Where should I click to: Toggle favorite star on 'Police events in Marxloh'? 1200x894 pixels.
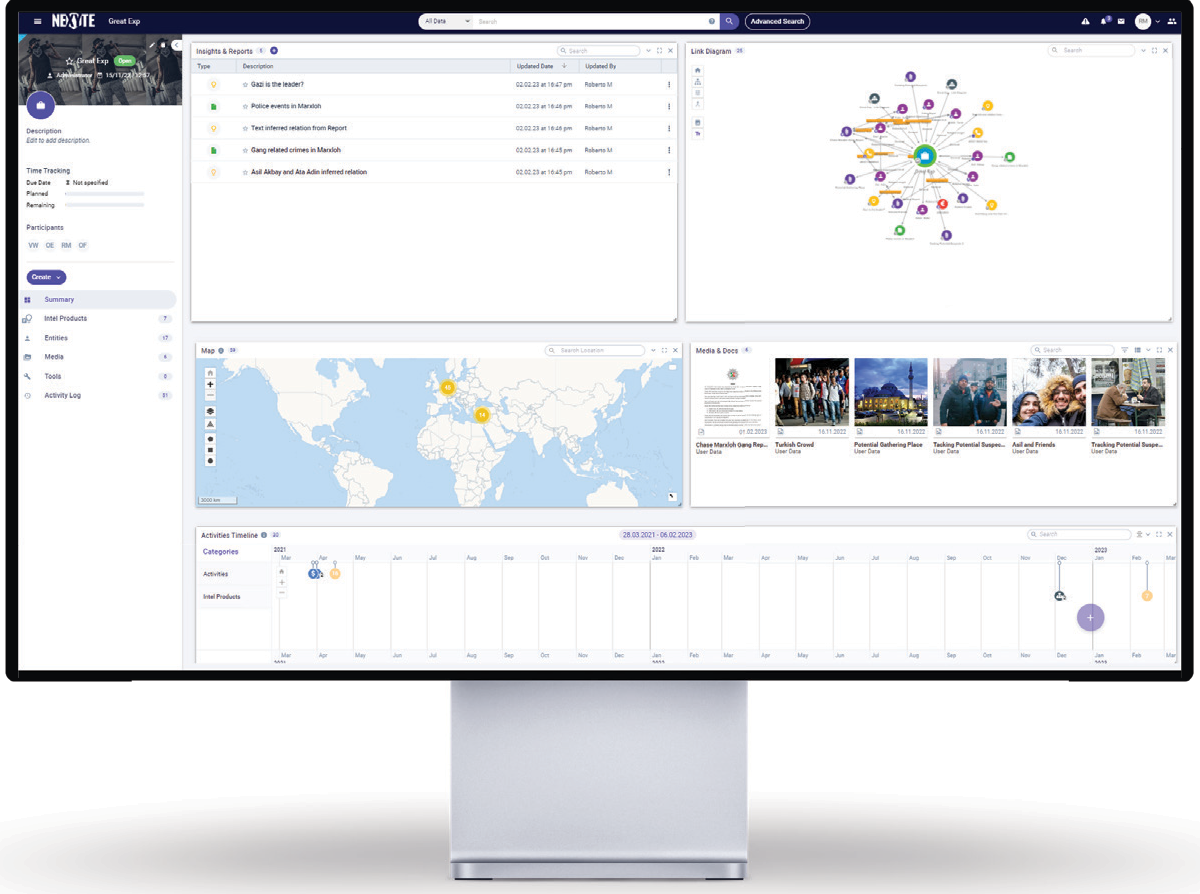245,106
